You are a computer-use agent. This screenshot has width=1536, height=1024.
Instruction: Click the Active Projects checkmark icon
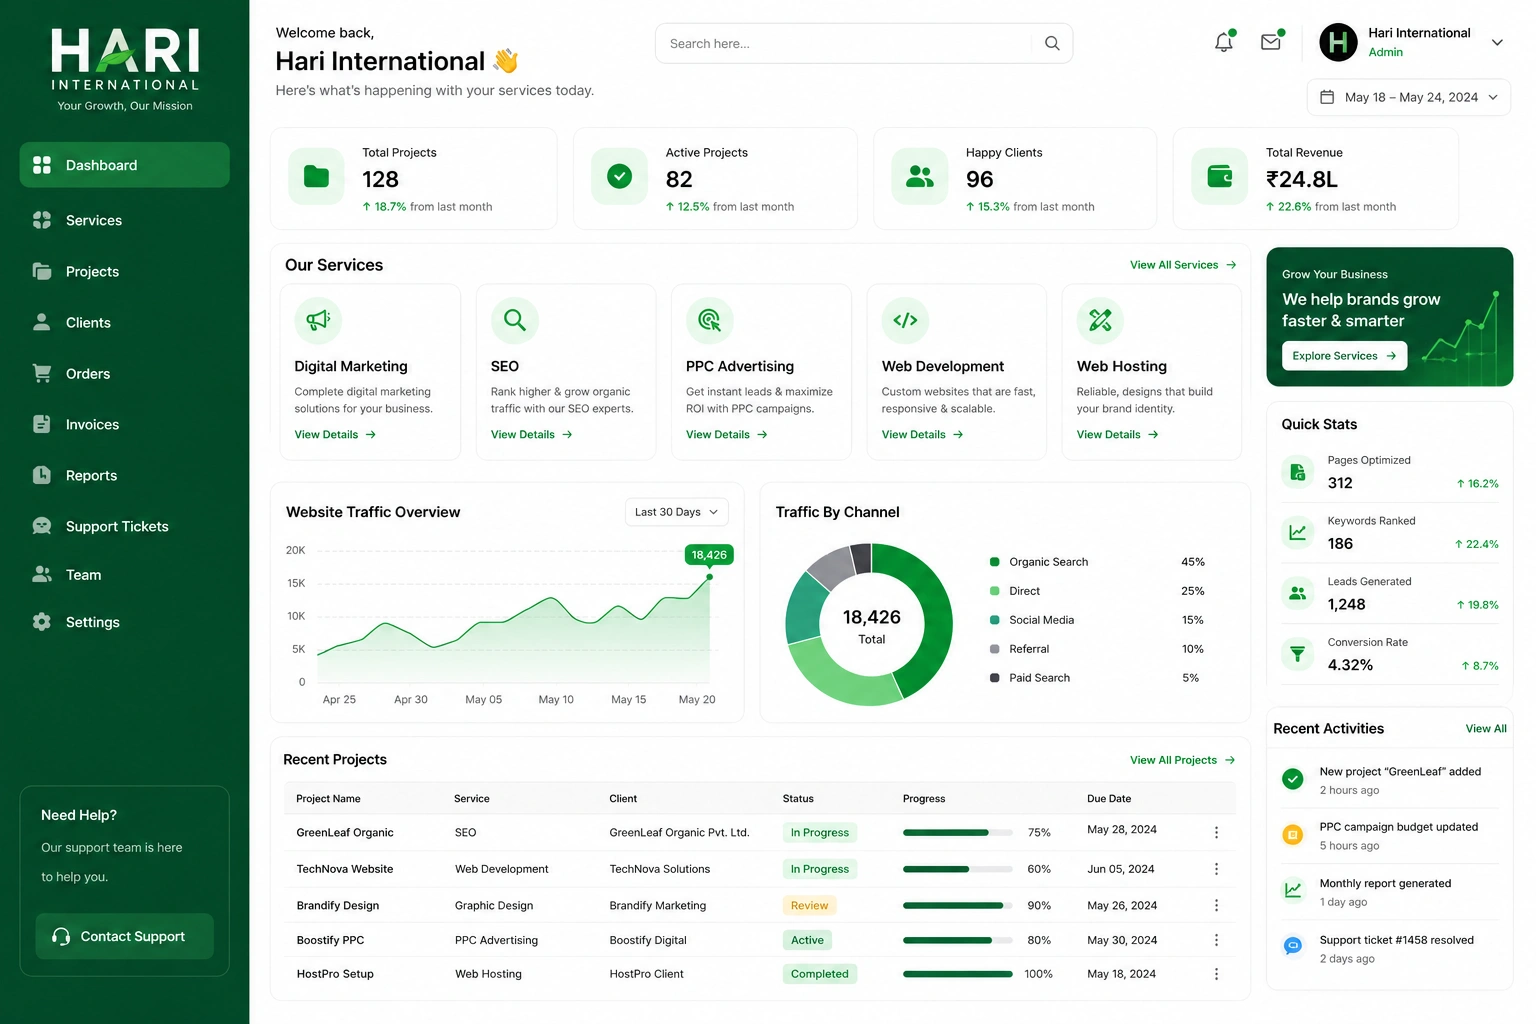(620, 177)
